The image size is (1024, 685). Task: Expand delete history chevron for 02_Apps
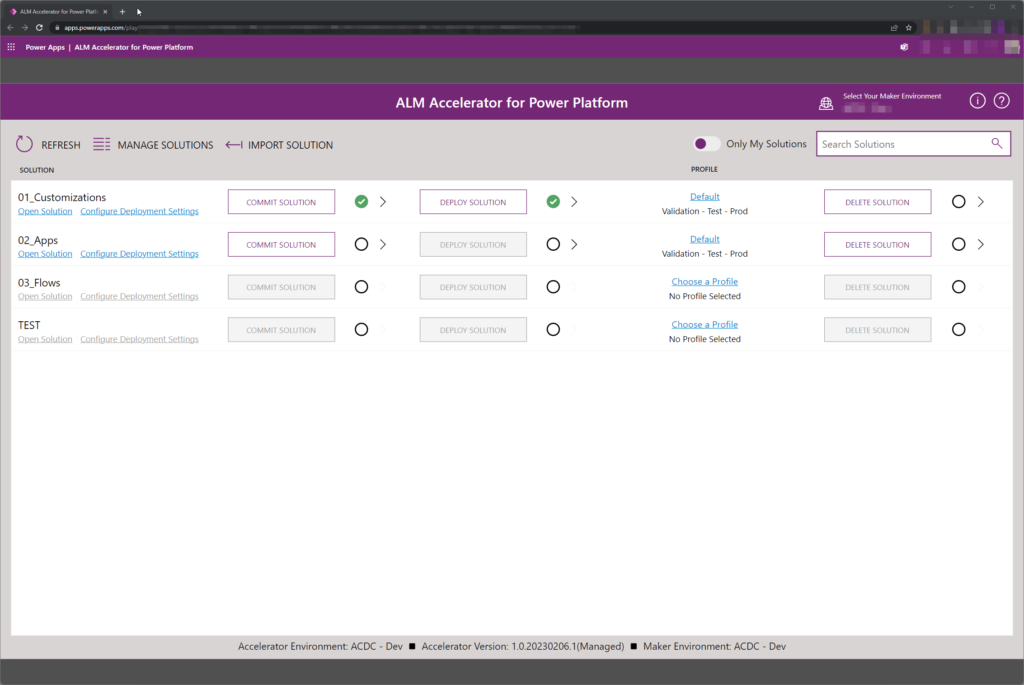tap(981, 244)
